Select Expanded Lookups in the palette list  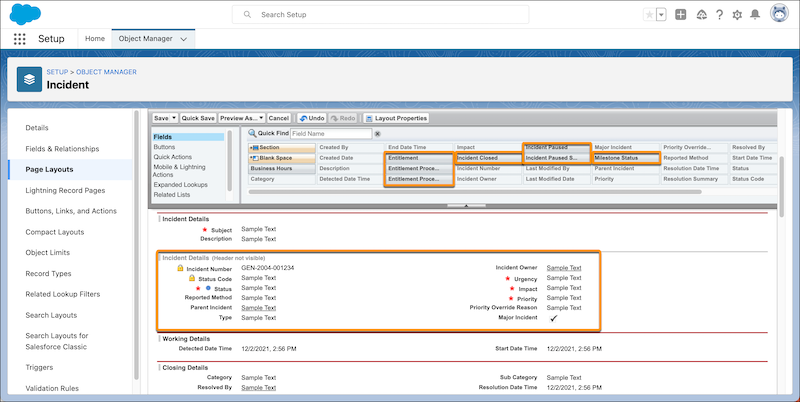(180, 185)
